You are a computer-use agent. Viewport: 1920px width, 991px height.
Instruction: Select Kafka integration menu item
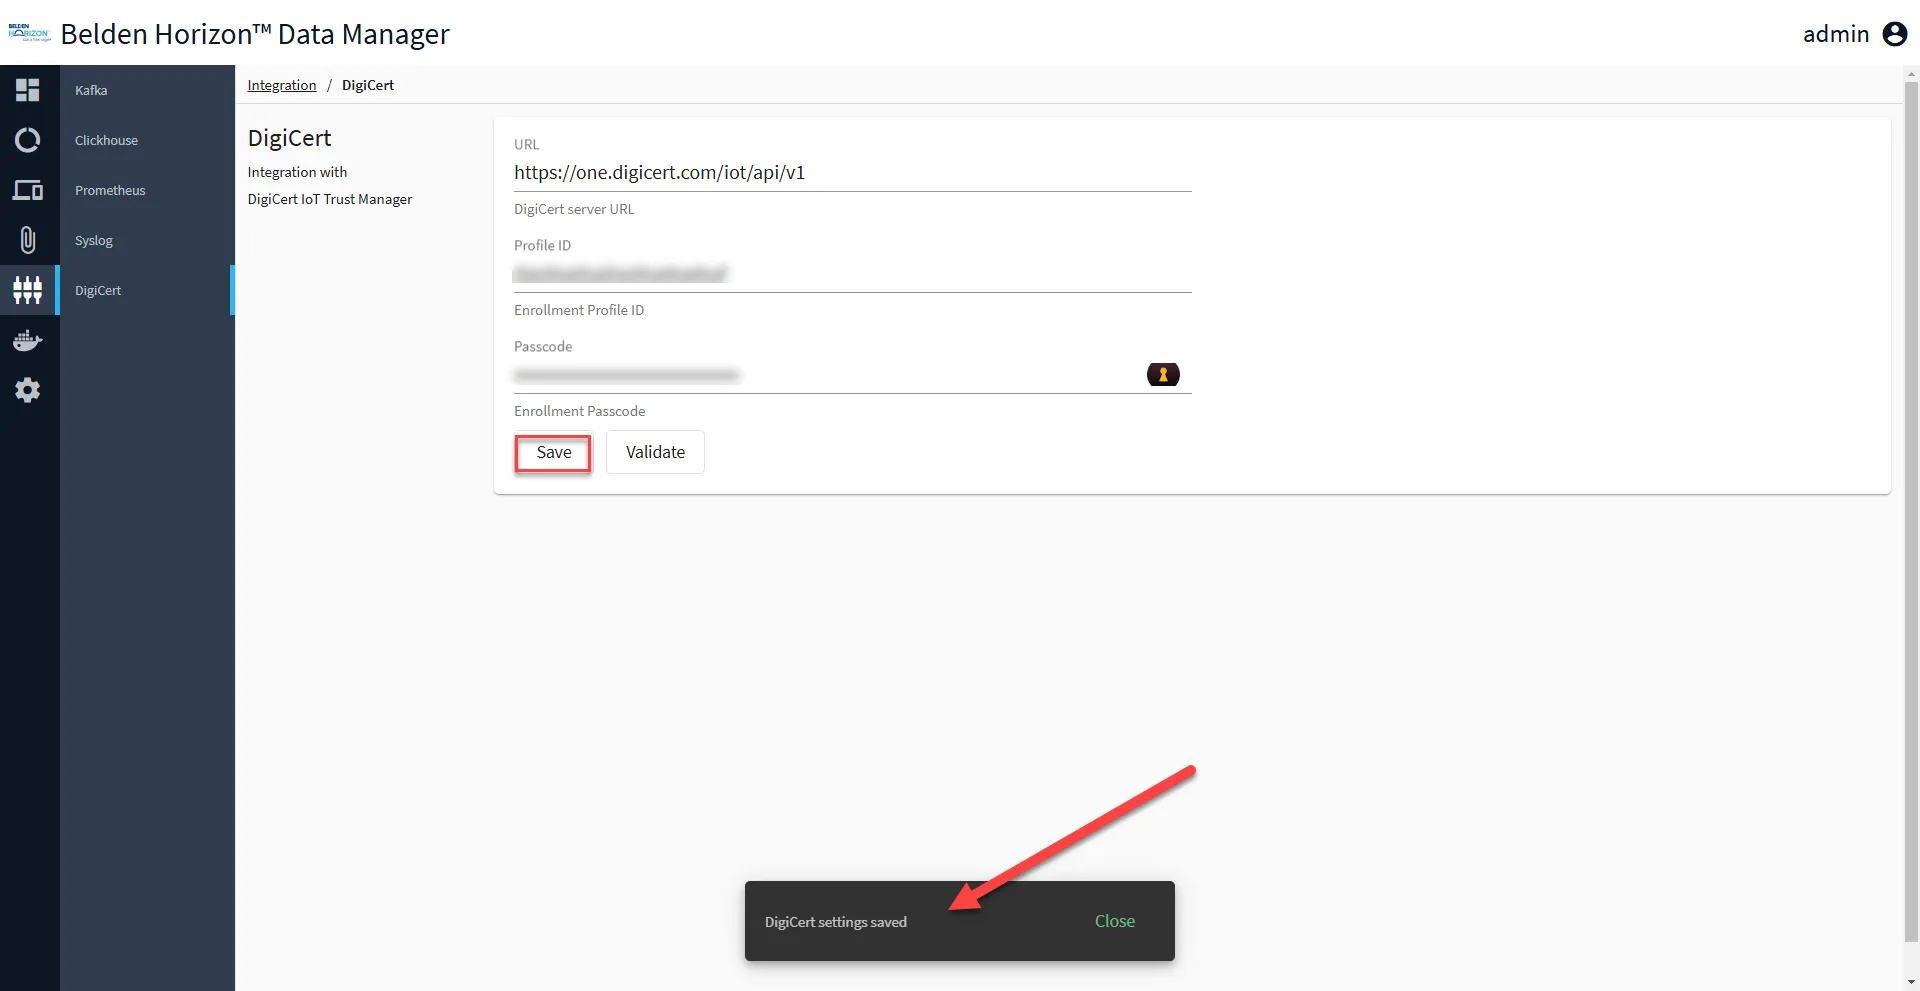point(147,90)
